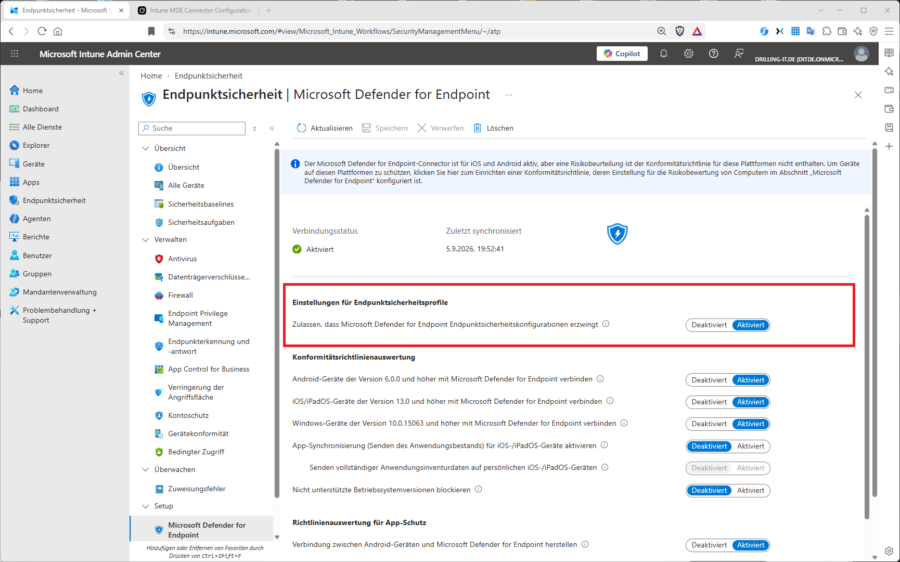
Task: Click Home in the breadcrumb
Action: pyautogui.click(x=151, y=76)
